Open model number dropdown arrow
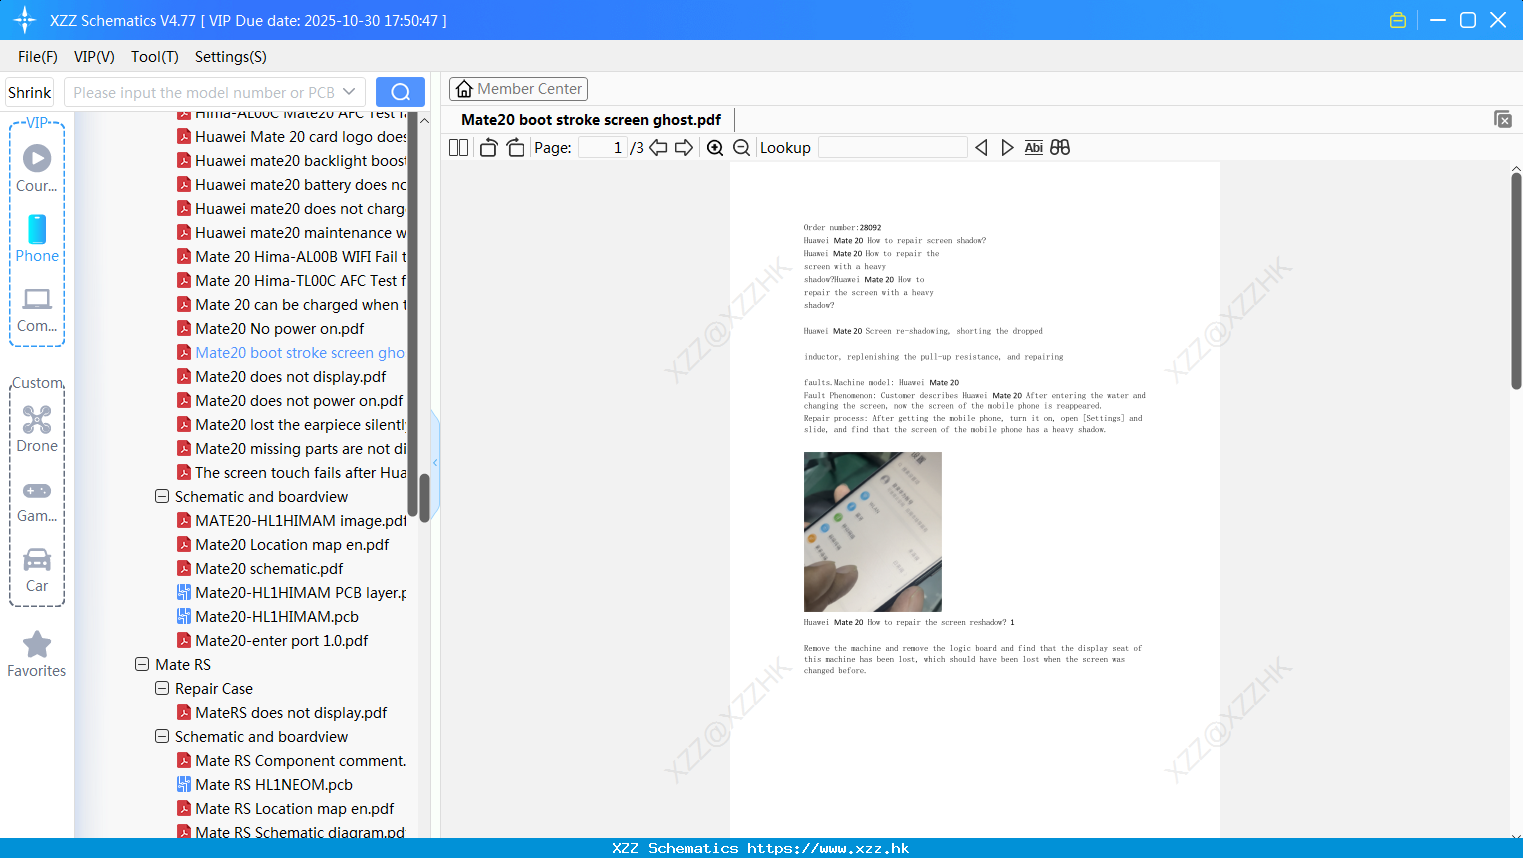This screenshot has width=1523, height=858. pyautogui.click(x=349, y=92)
